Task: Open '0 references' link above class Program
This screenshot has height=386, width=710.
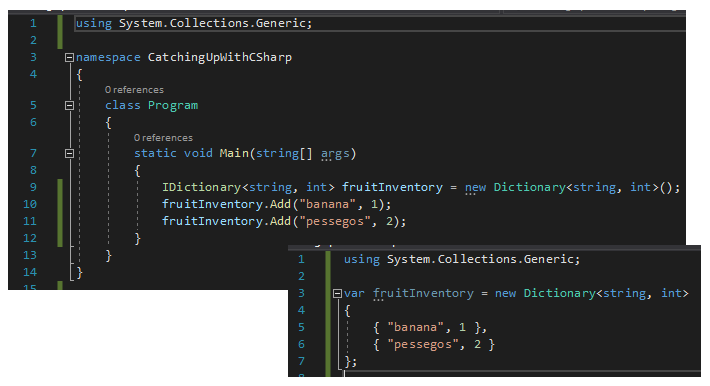Action: pos(134,90)
